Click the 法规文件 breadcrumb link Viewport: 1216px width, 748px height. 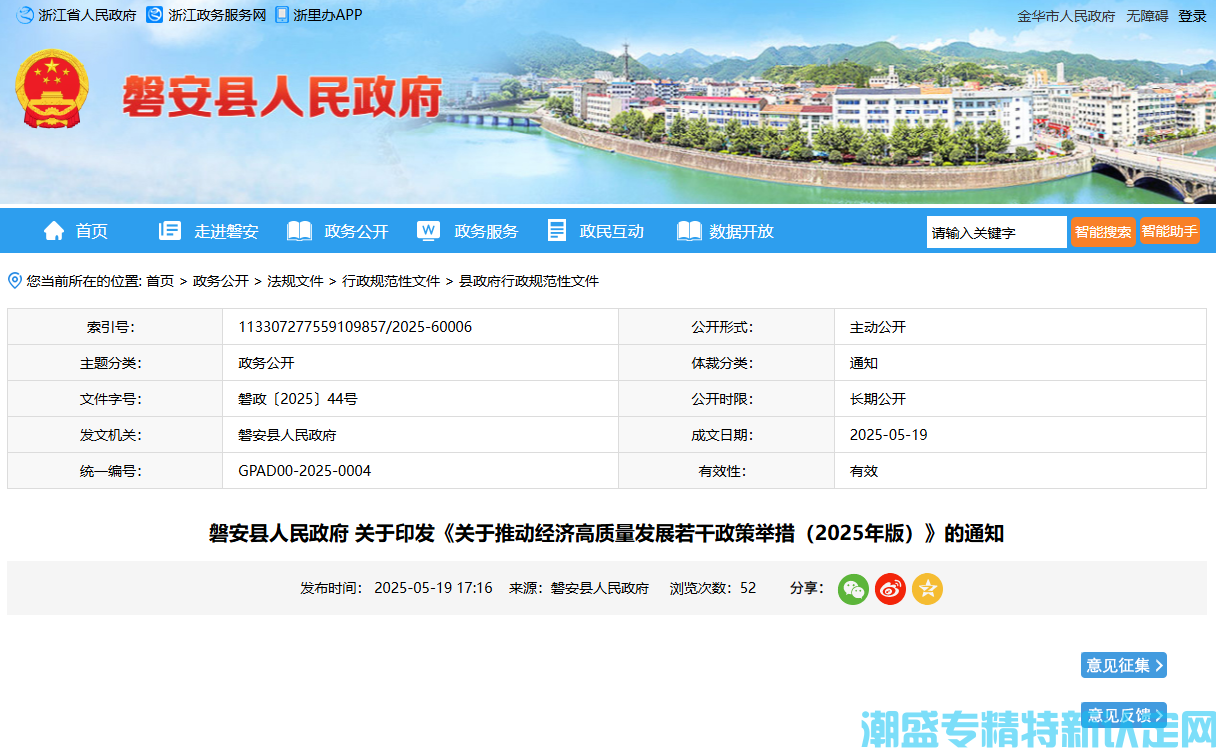(x=295, y=281)
